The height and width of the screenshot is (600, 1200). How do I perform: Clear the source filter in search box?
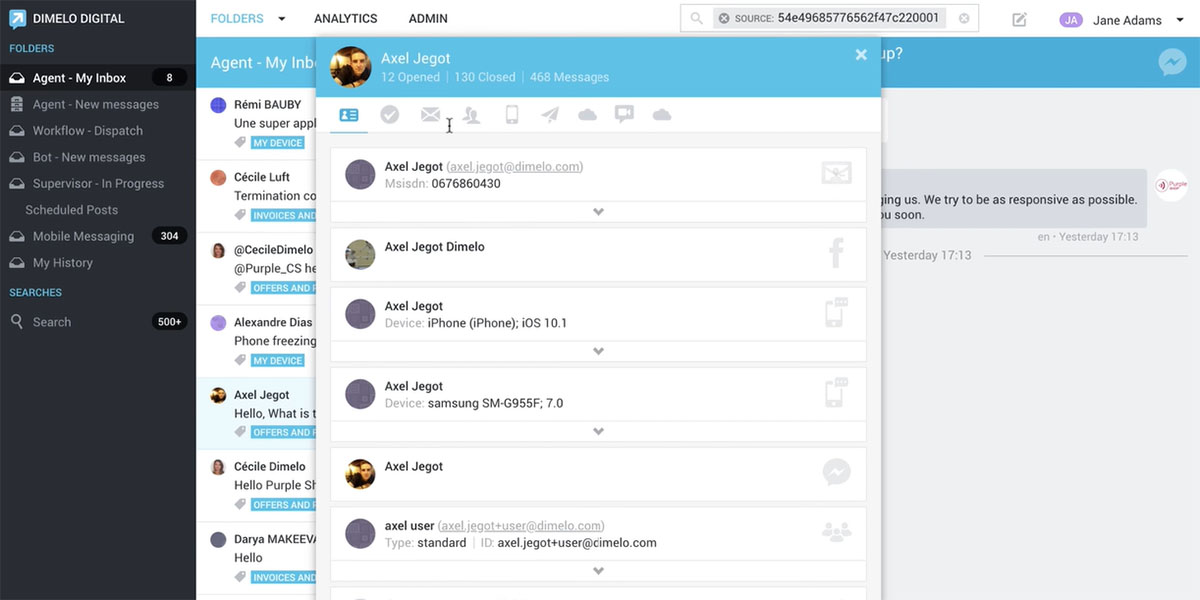tap(724, 18)
